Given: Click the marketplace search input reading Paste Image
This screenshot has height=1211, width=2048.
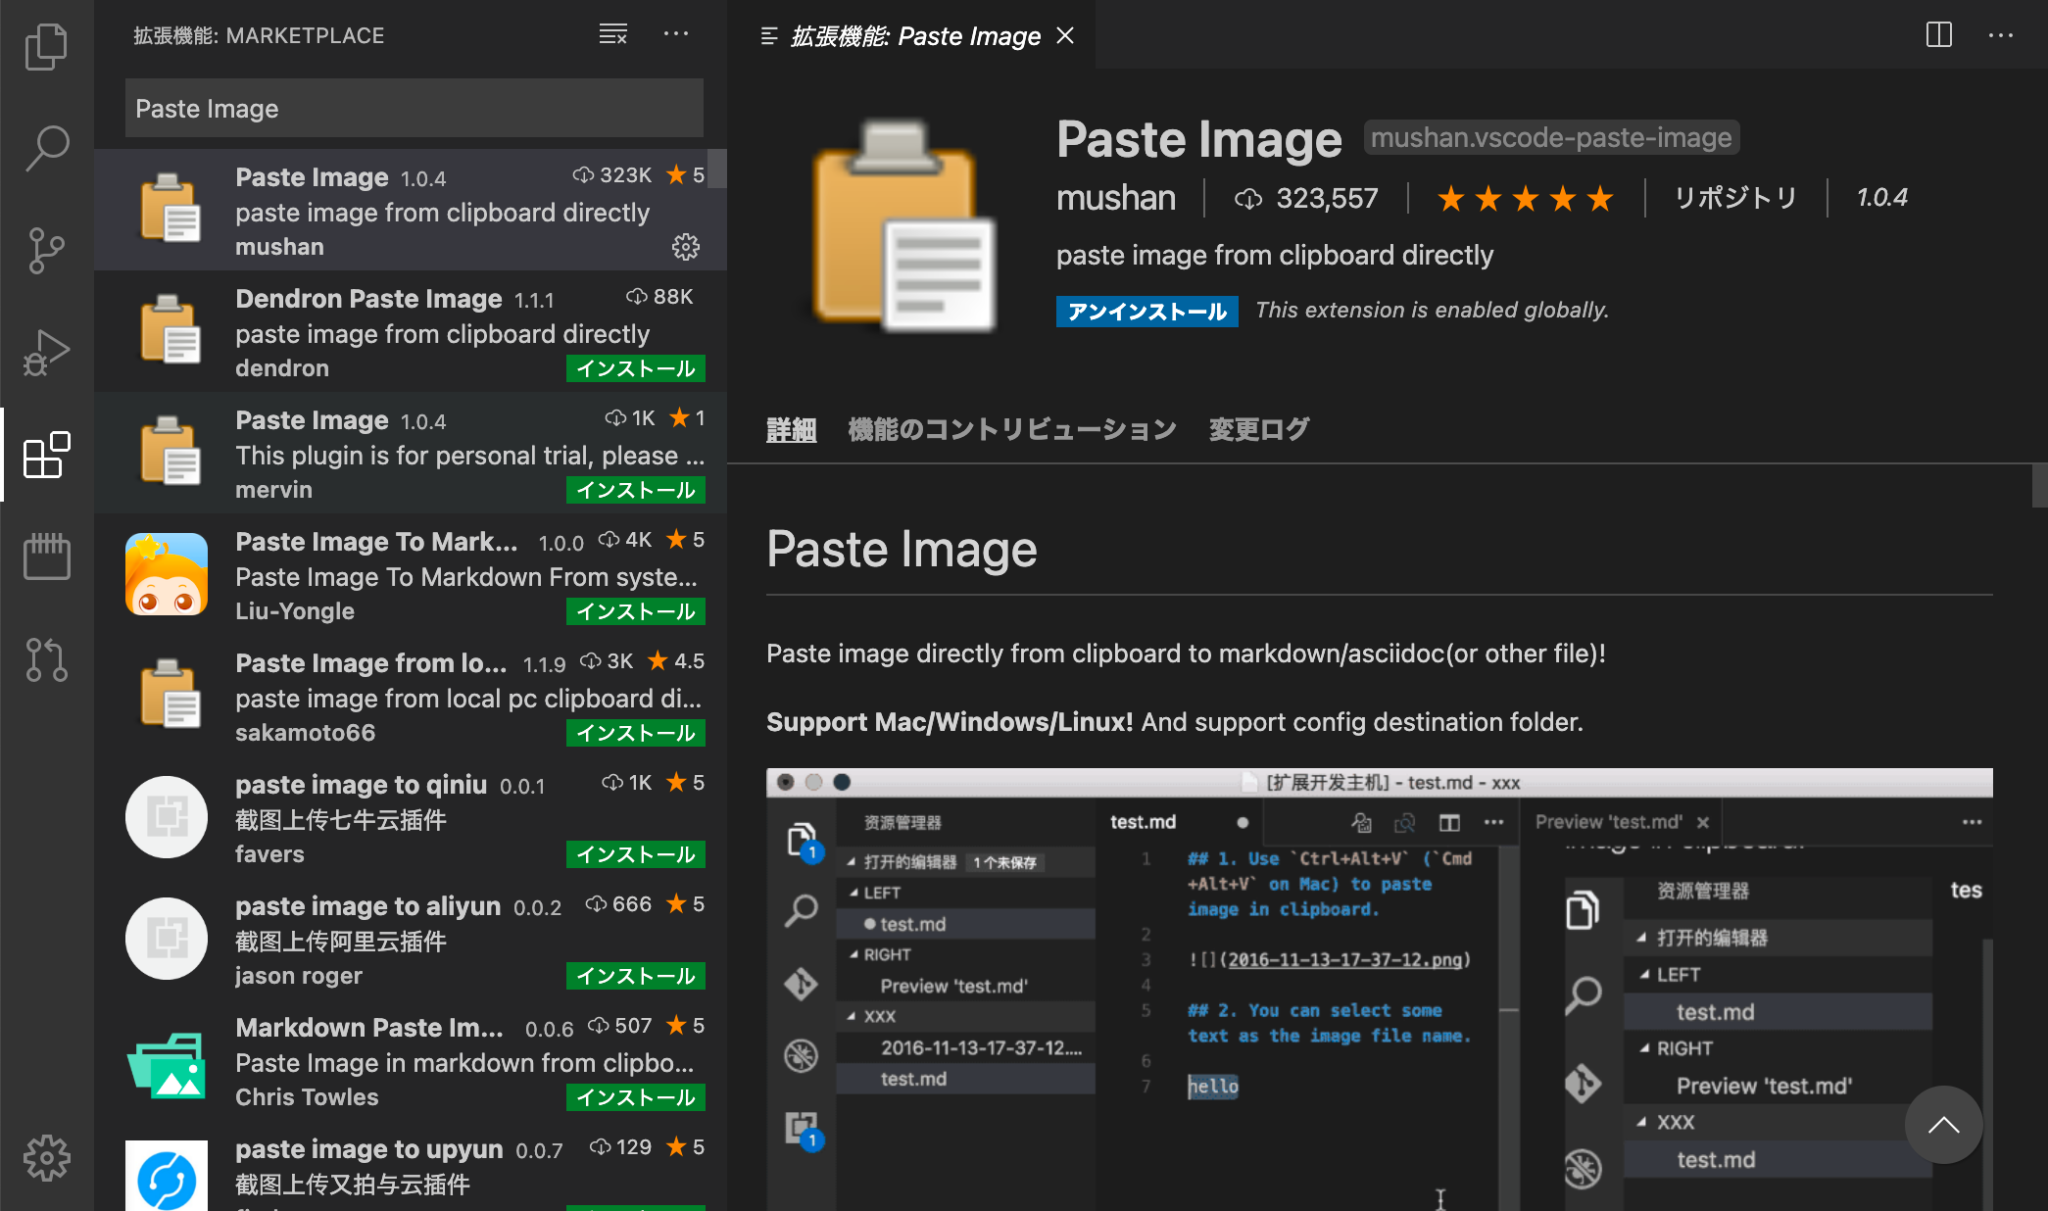Looking at the screenshot, I should tap(413, 108).
